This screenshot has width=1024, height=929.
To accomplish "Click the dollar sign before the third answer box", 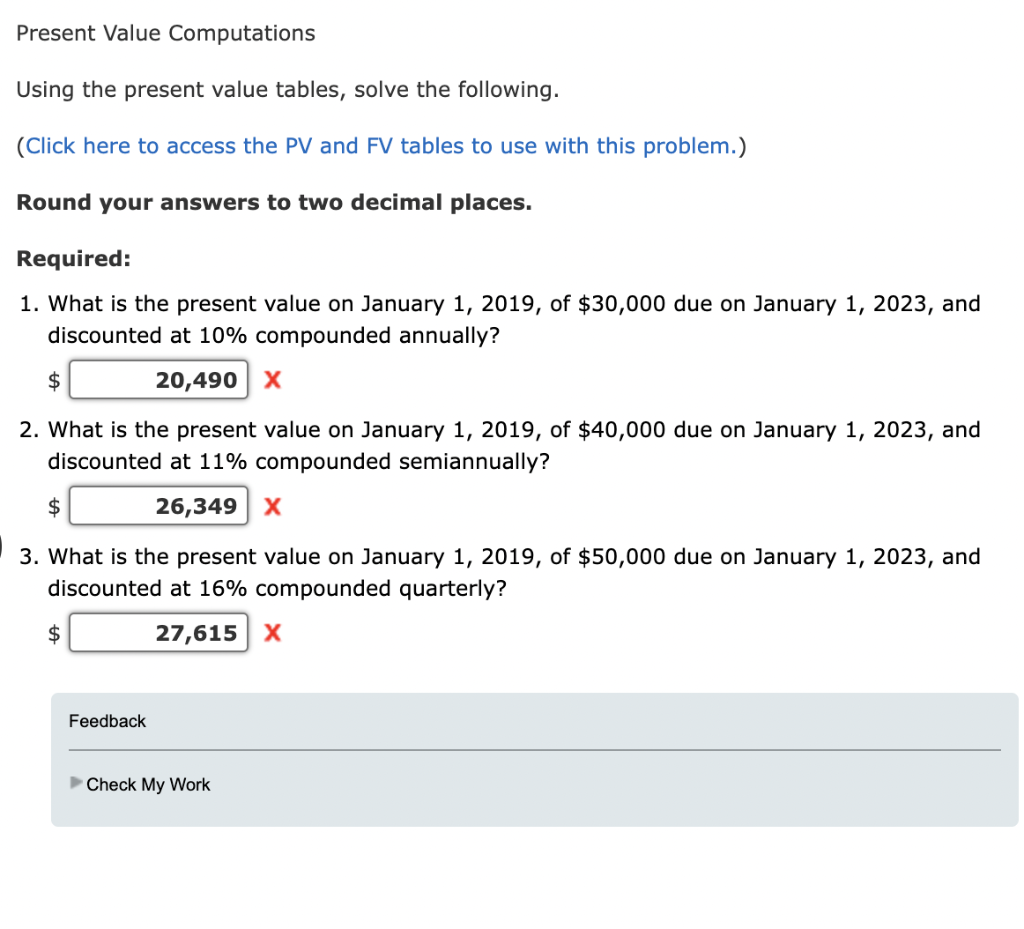I will point(53,632).
